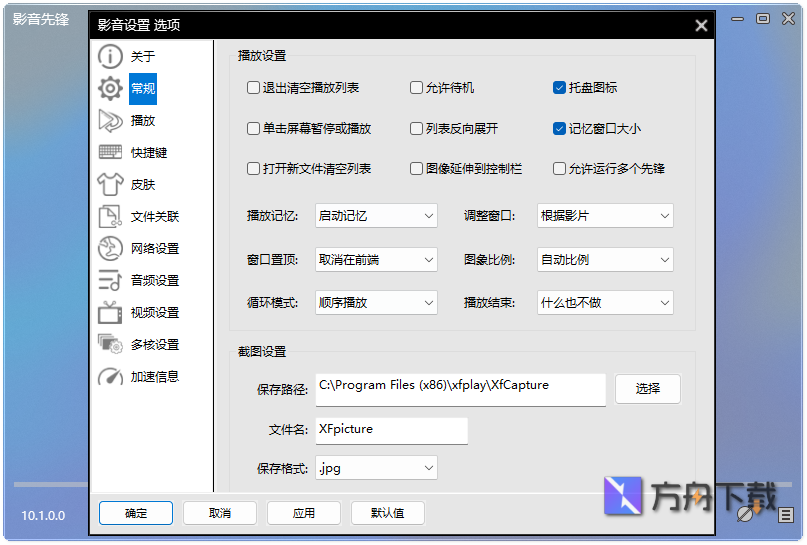This screenshot has width=807, height=545.
Task: Open 窗口置顶 dropdown
Action: (x=376, y=259)
